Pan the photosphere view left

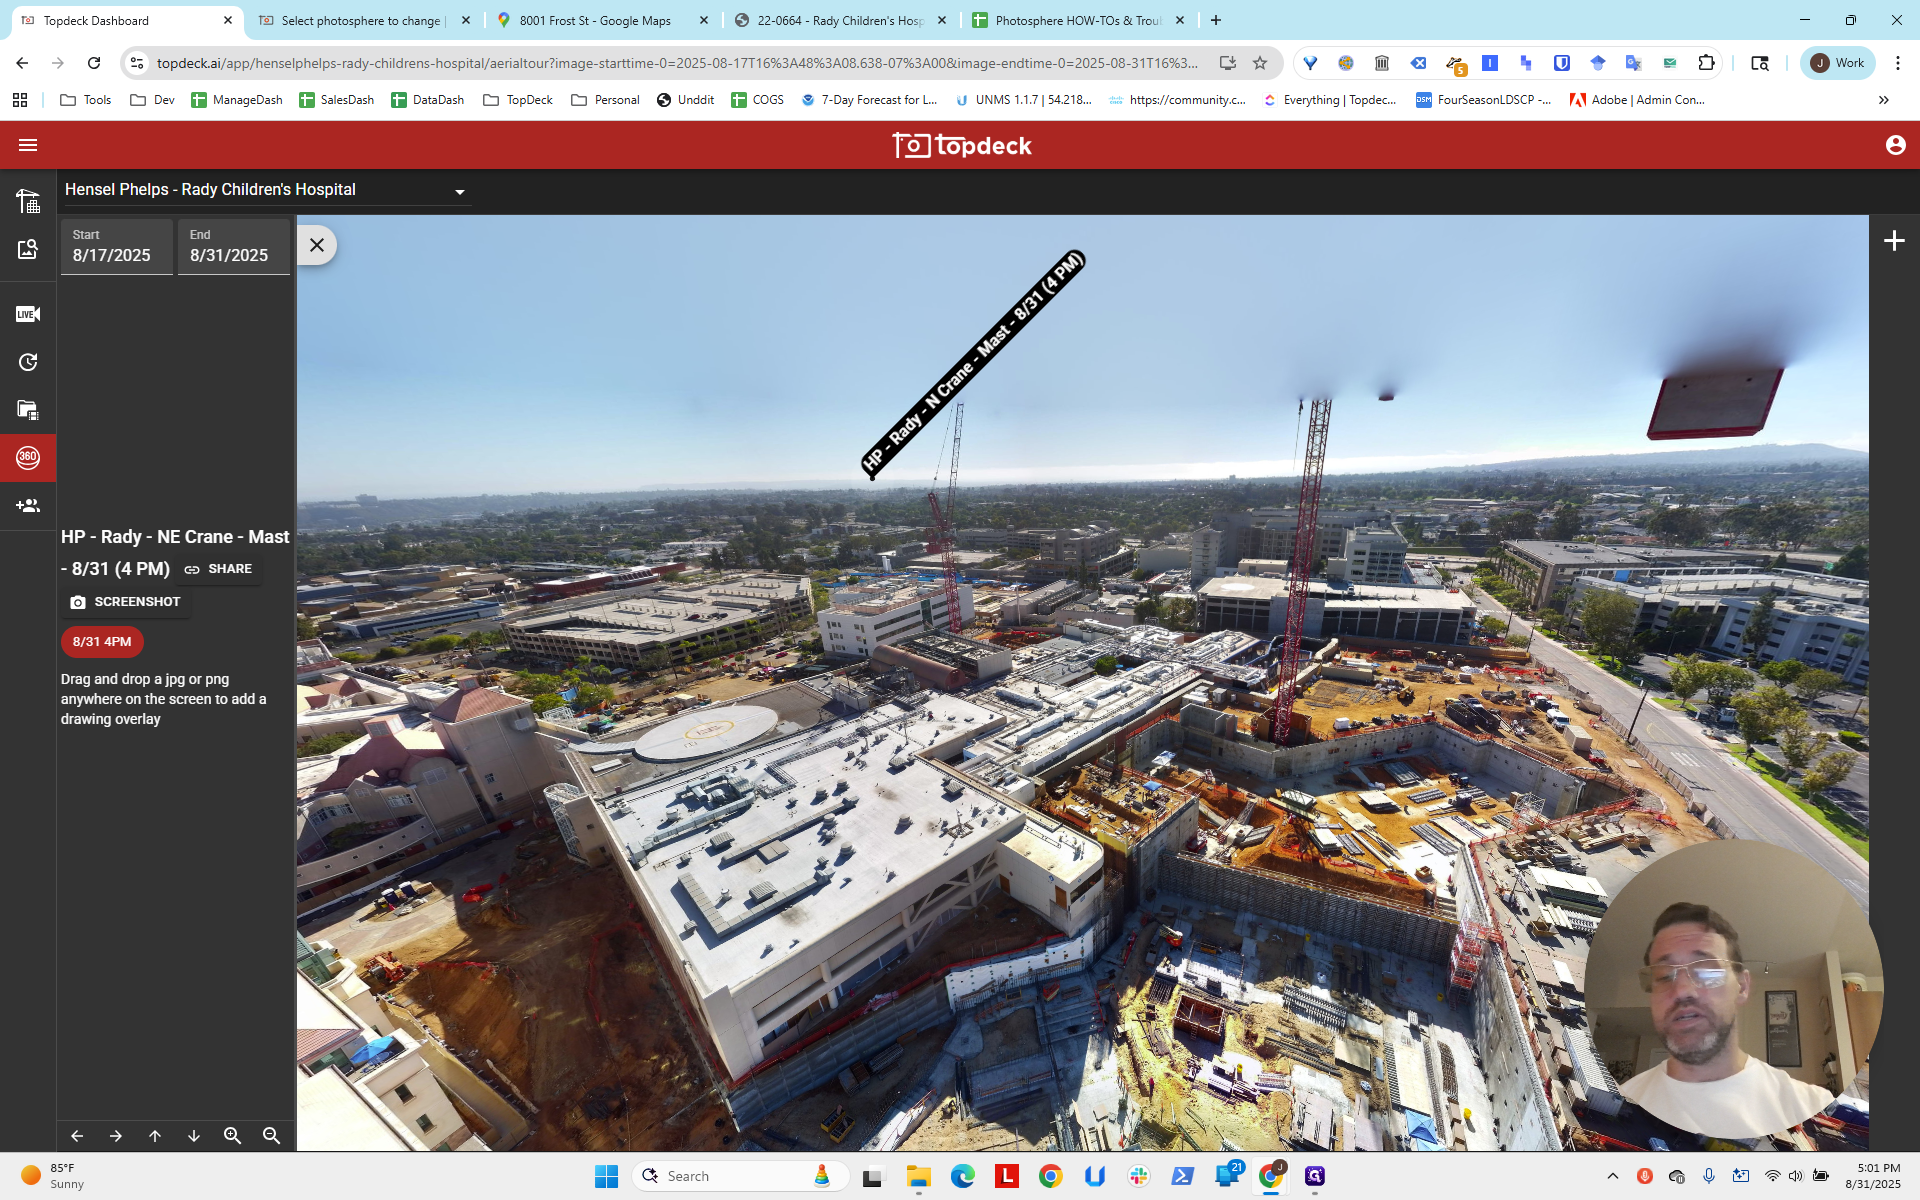coord(77,1136)
